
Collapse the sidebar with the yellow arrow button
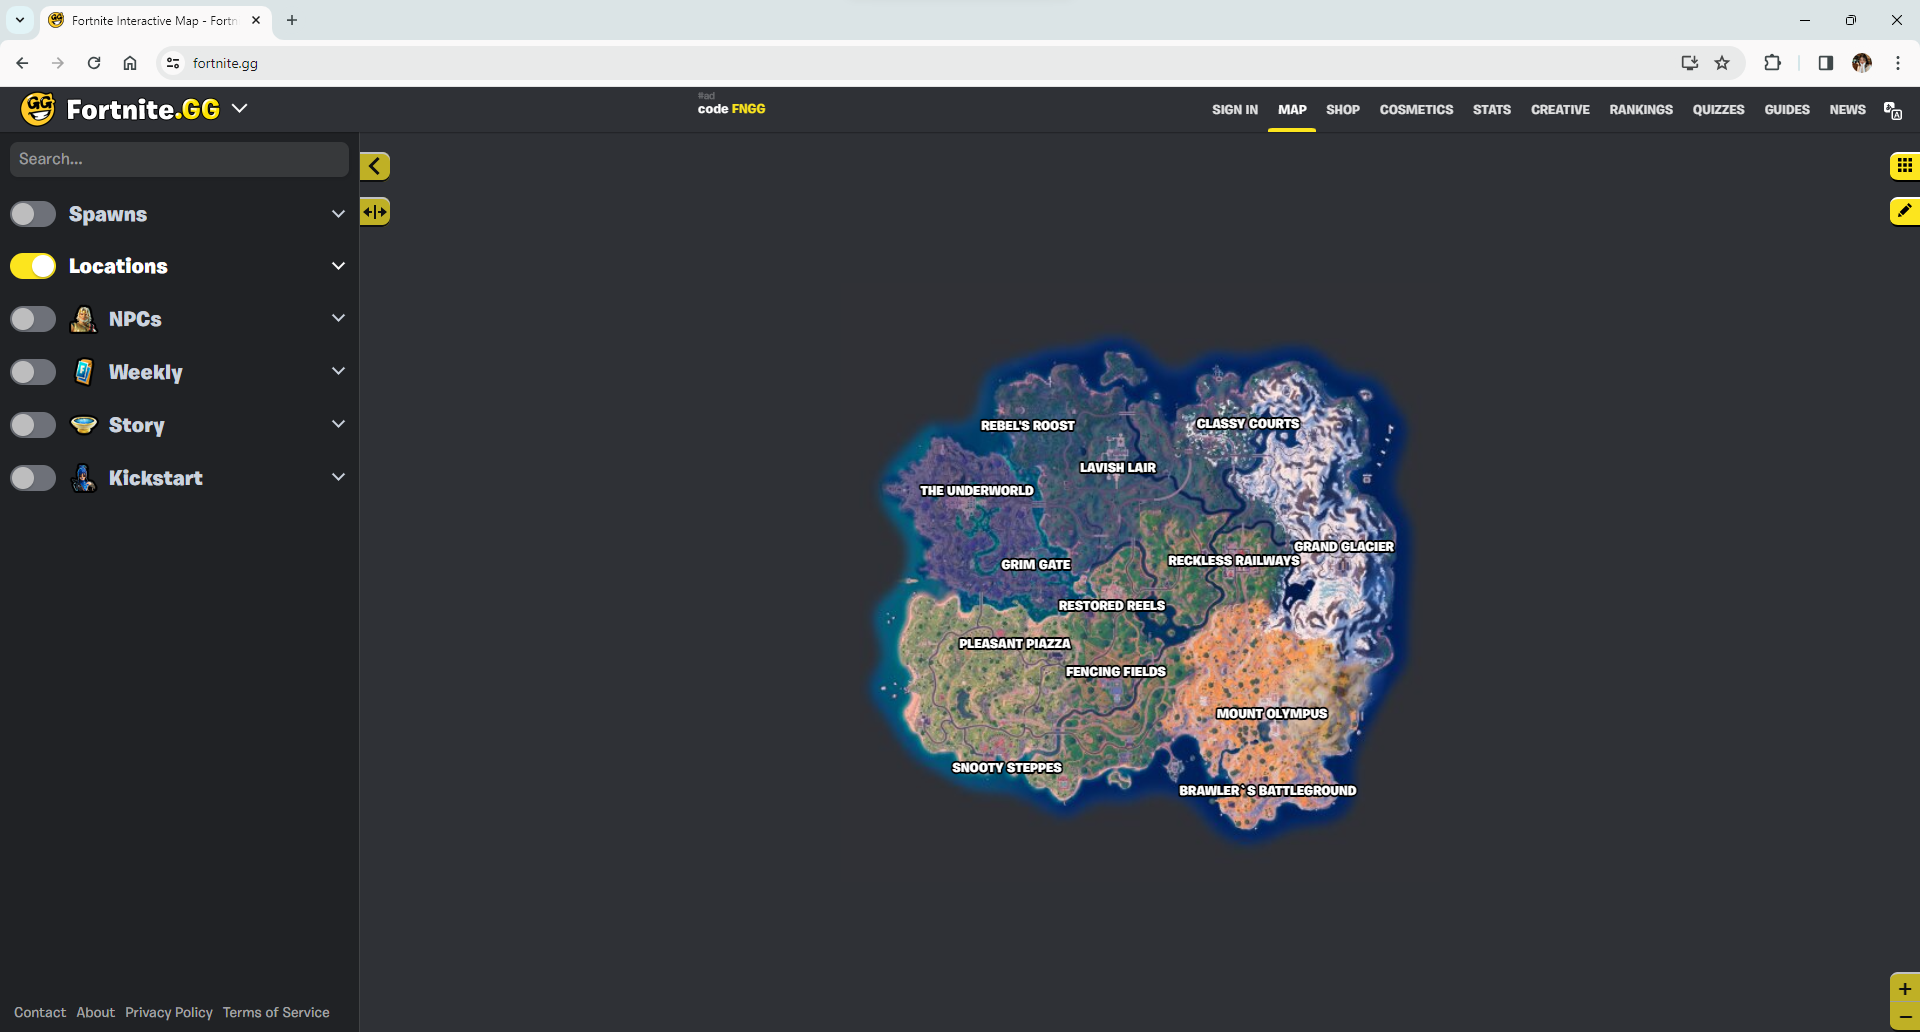(375, 166)
